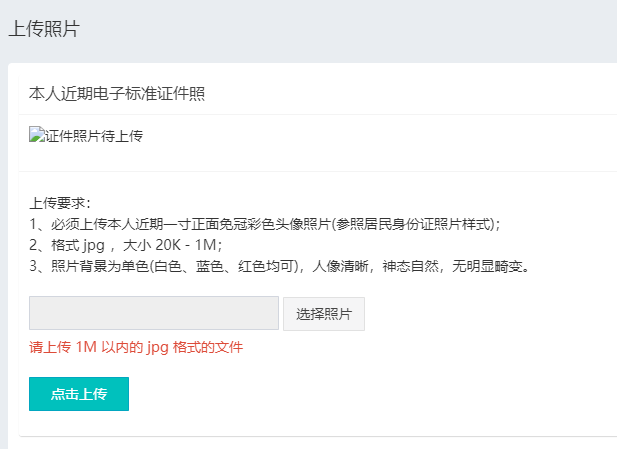
Task: Click the 上传要求 label
Action: point(60,203)
